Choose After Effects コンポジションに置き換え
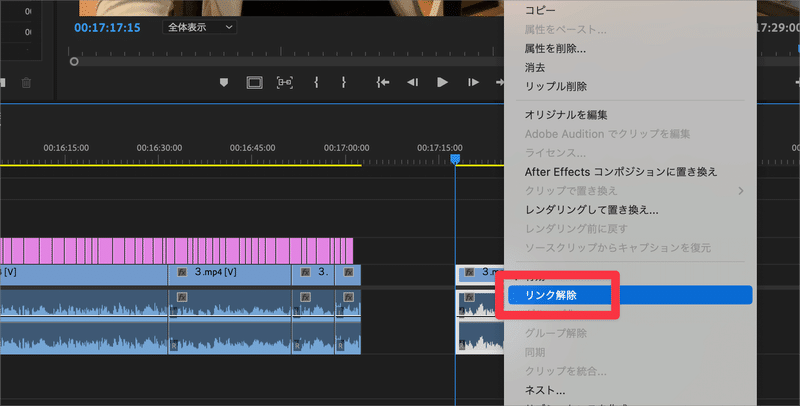Image resolution: width=800 pixels, height=406 pixels. (x=621, y=172)
